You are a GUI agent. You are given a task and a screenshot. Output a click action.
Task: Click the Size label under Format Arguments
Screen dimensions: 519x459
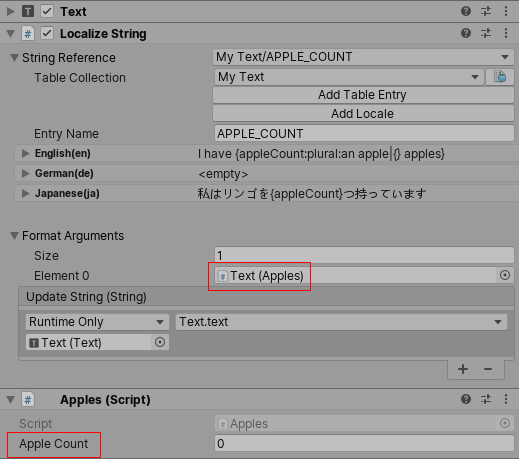(46, 256)
